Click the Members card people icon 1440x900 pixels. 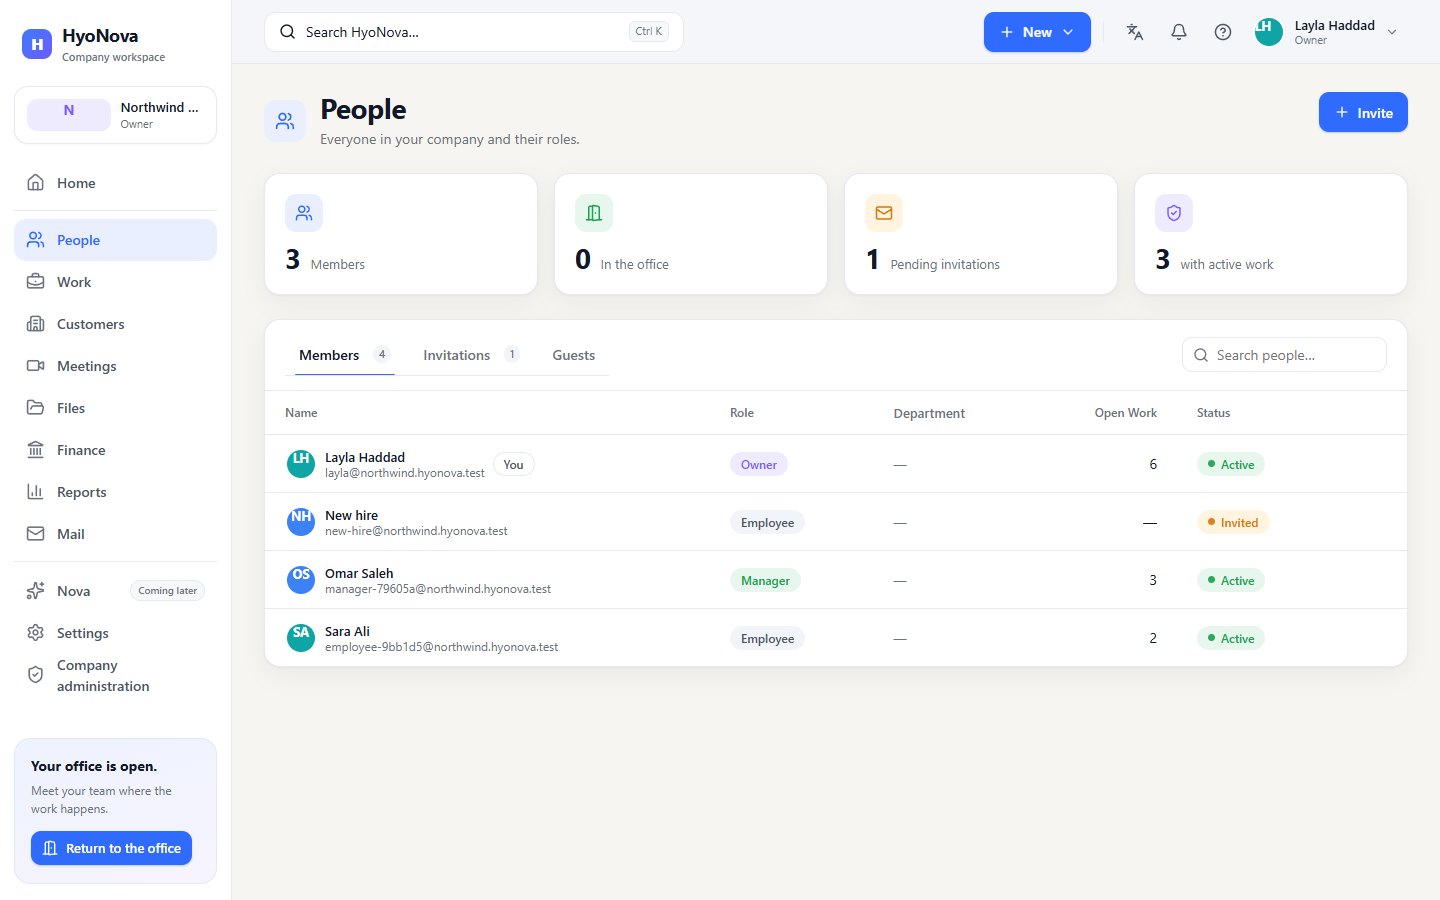[x=304, y=213]
